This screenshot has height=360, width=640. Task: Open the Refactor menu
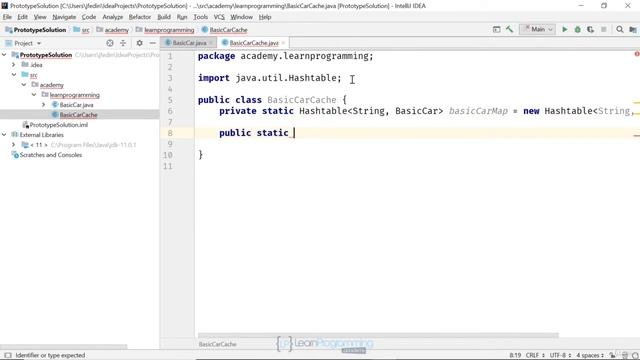point(140,17)
